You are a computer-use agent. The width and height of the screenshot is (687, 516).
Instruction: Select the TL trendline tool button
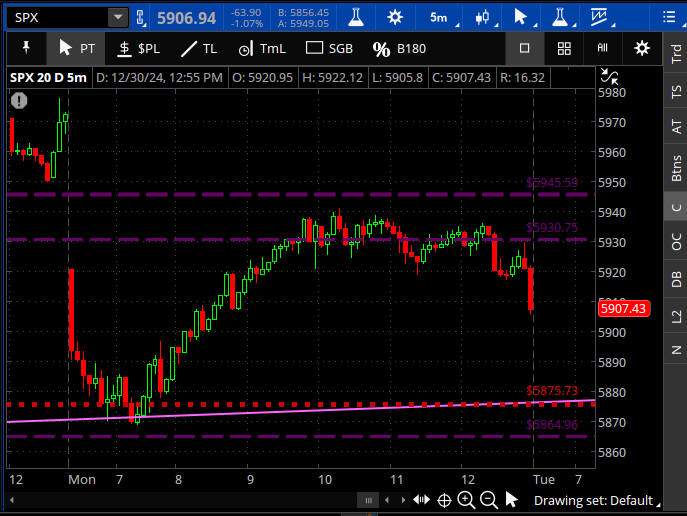coord(198,48)
